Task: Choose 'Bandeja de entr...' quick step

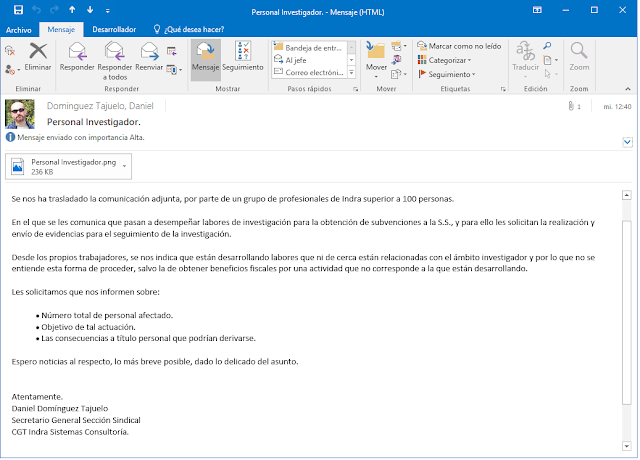Action: tap(309, 48)
